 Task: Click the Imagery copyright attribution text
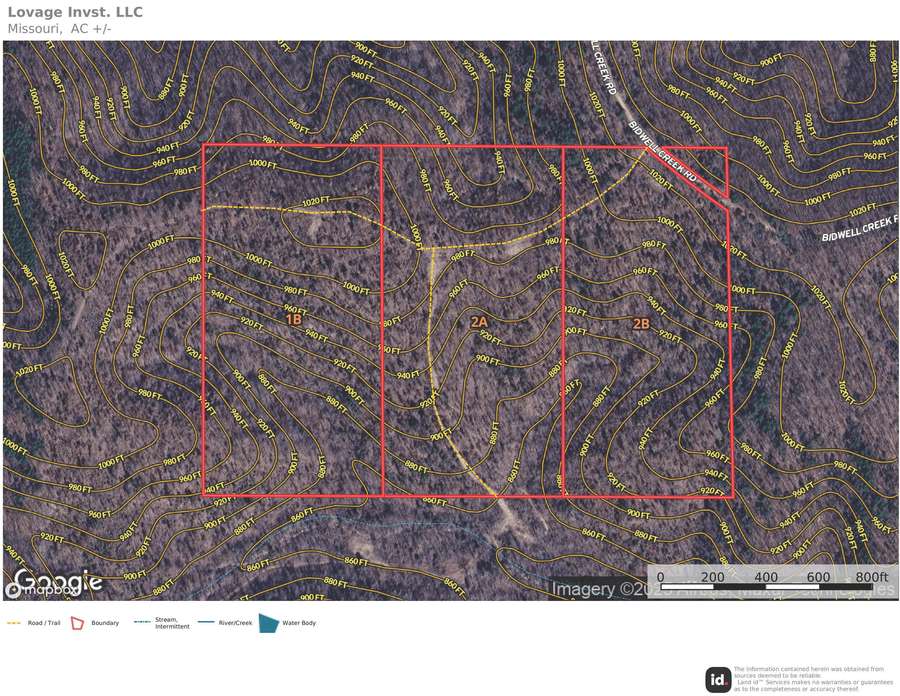click(x=723, y=589)
